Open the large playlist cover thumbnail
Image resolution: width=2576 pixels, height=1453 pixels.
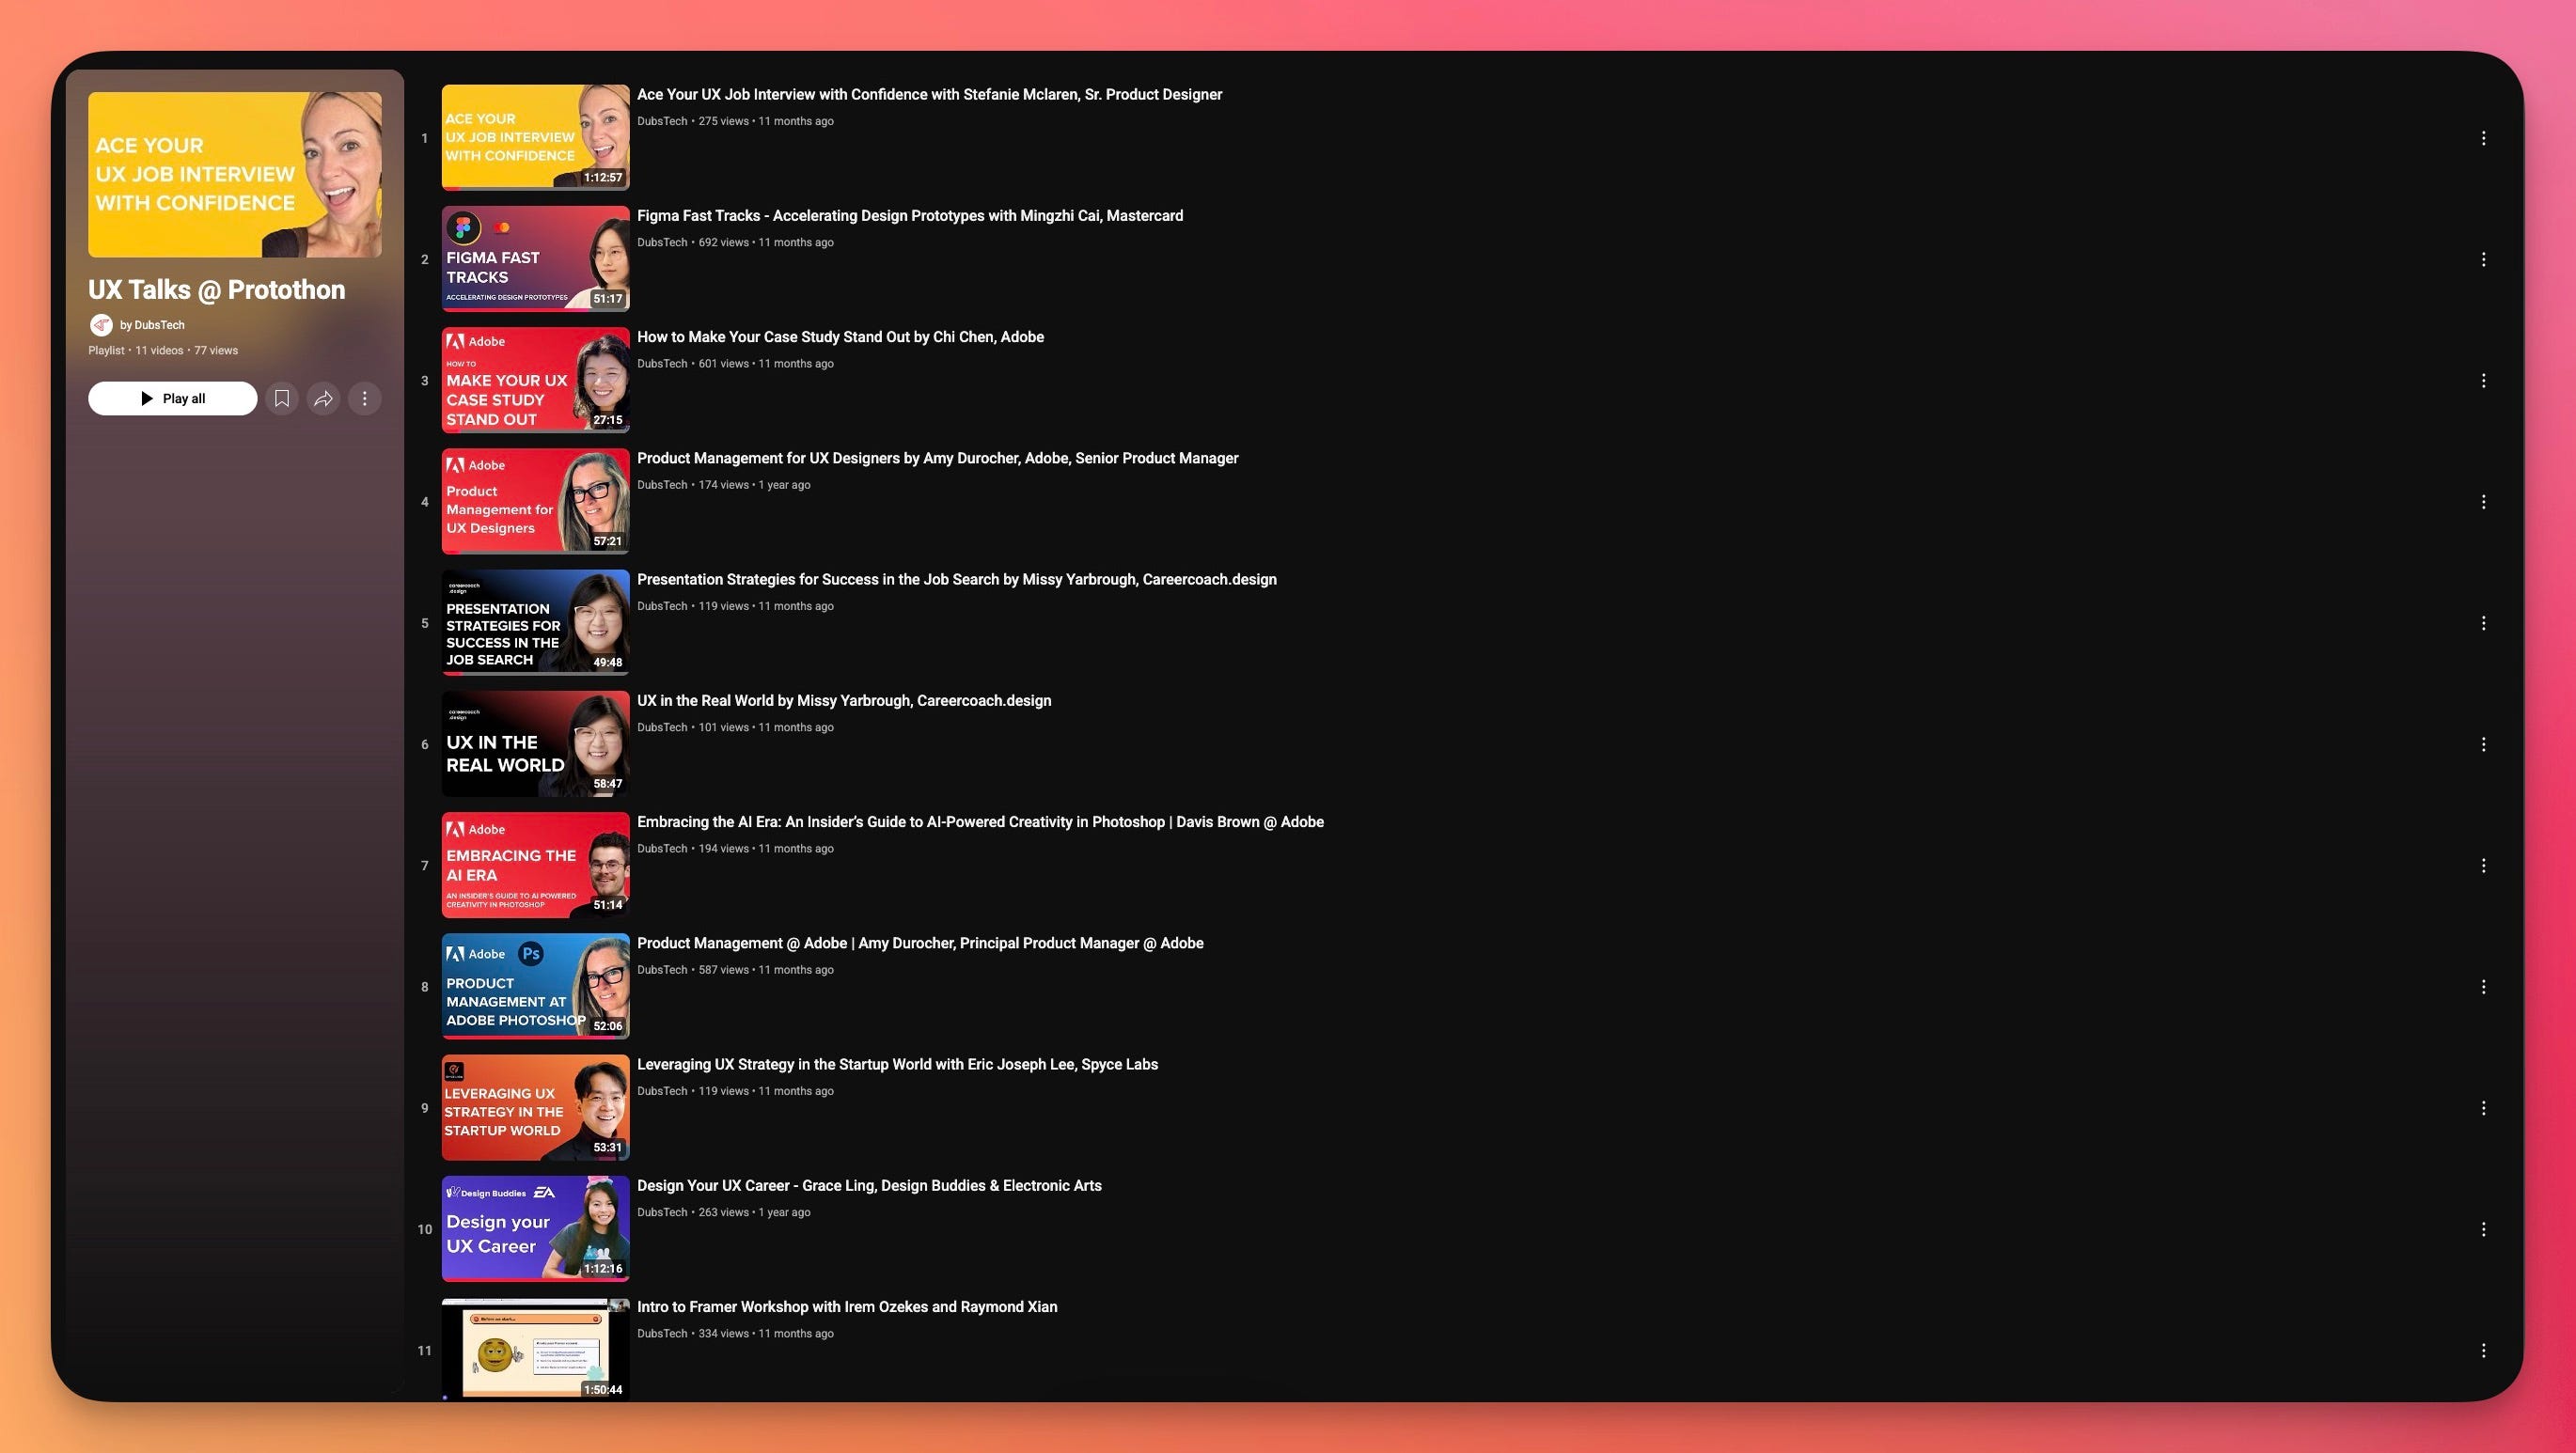point(235,175)
